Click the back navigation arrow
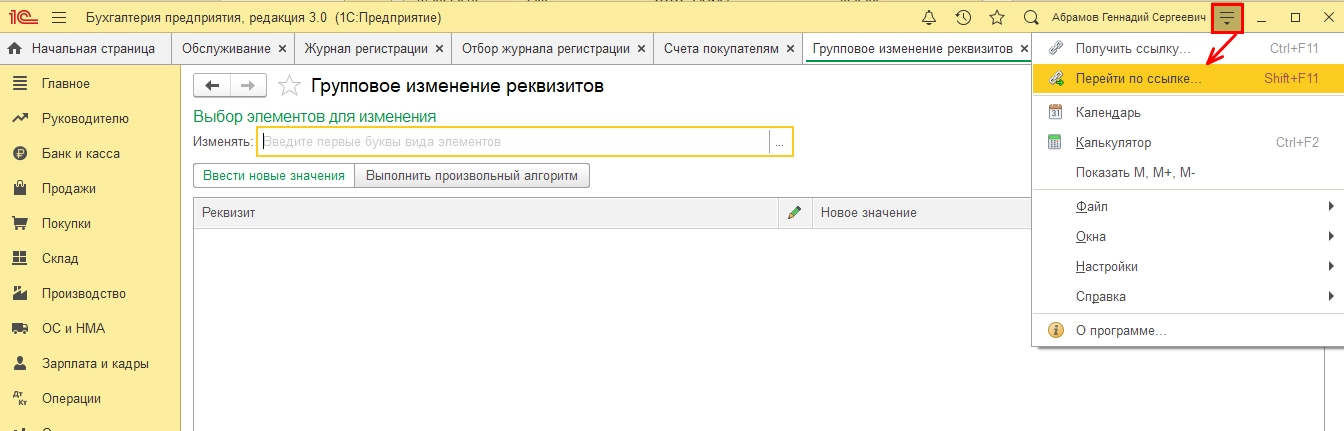 pyautogui.click(x=212, y=86)
